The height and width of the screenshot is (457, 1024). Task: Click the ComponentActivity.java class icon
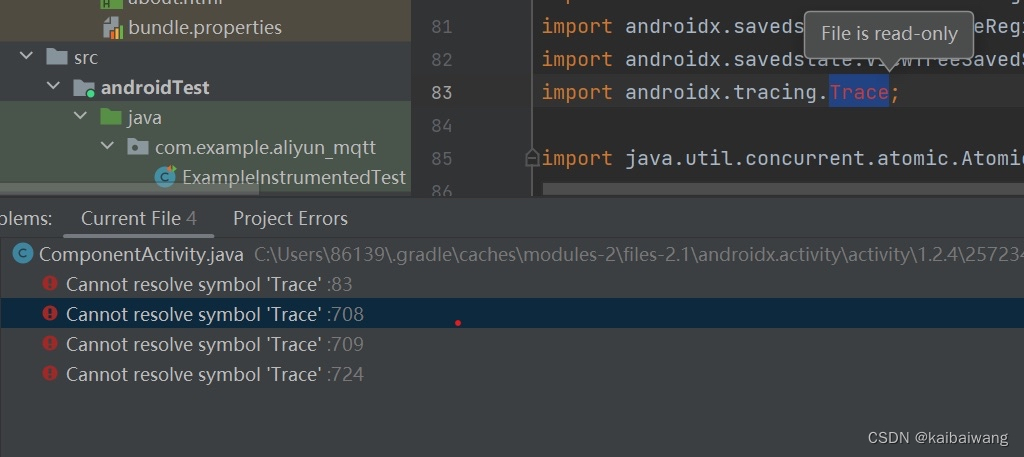tap(22, 254)
